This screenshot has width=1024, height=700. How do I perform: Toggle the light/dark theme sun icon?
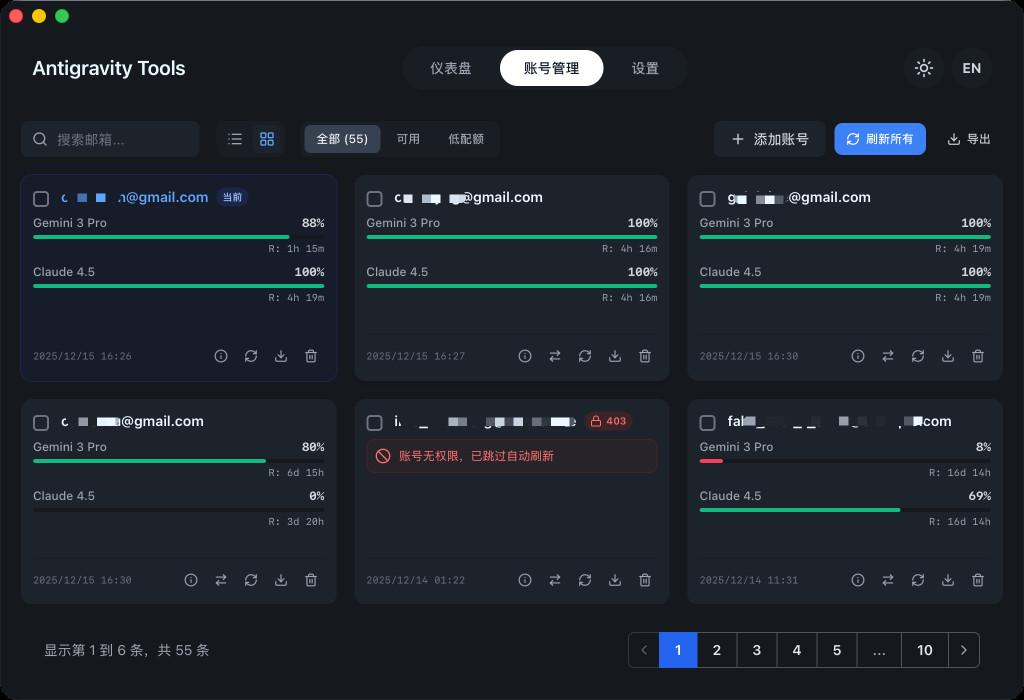(923, 68)
